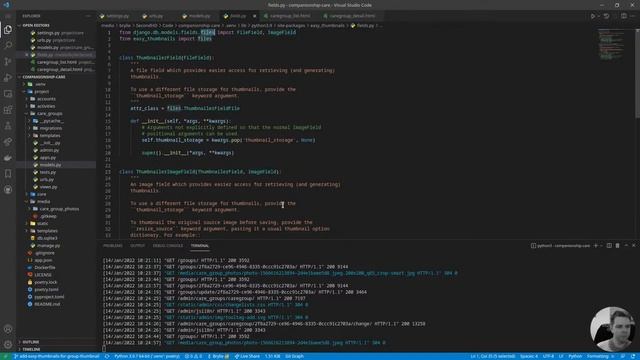Switch to the models.py editor tab
The width and height of the screenshot is (640, 360).
199,16
